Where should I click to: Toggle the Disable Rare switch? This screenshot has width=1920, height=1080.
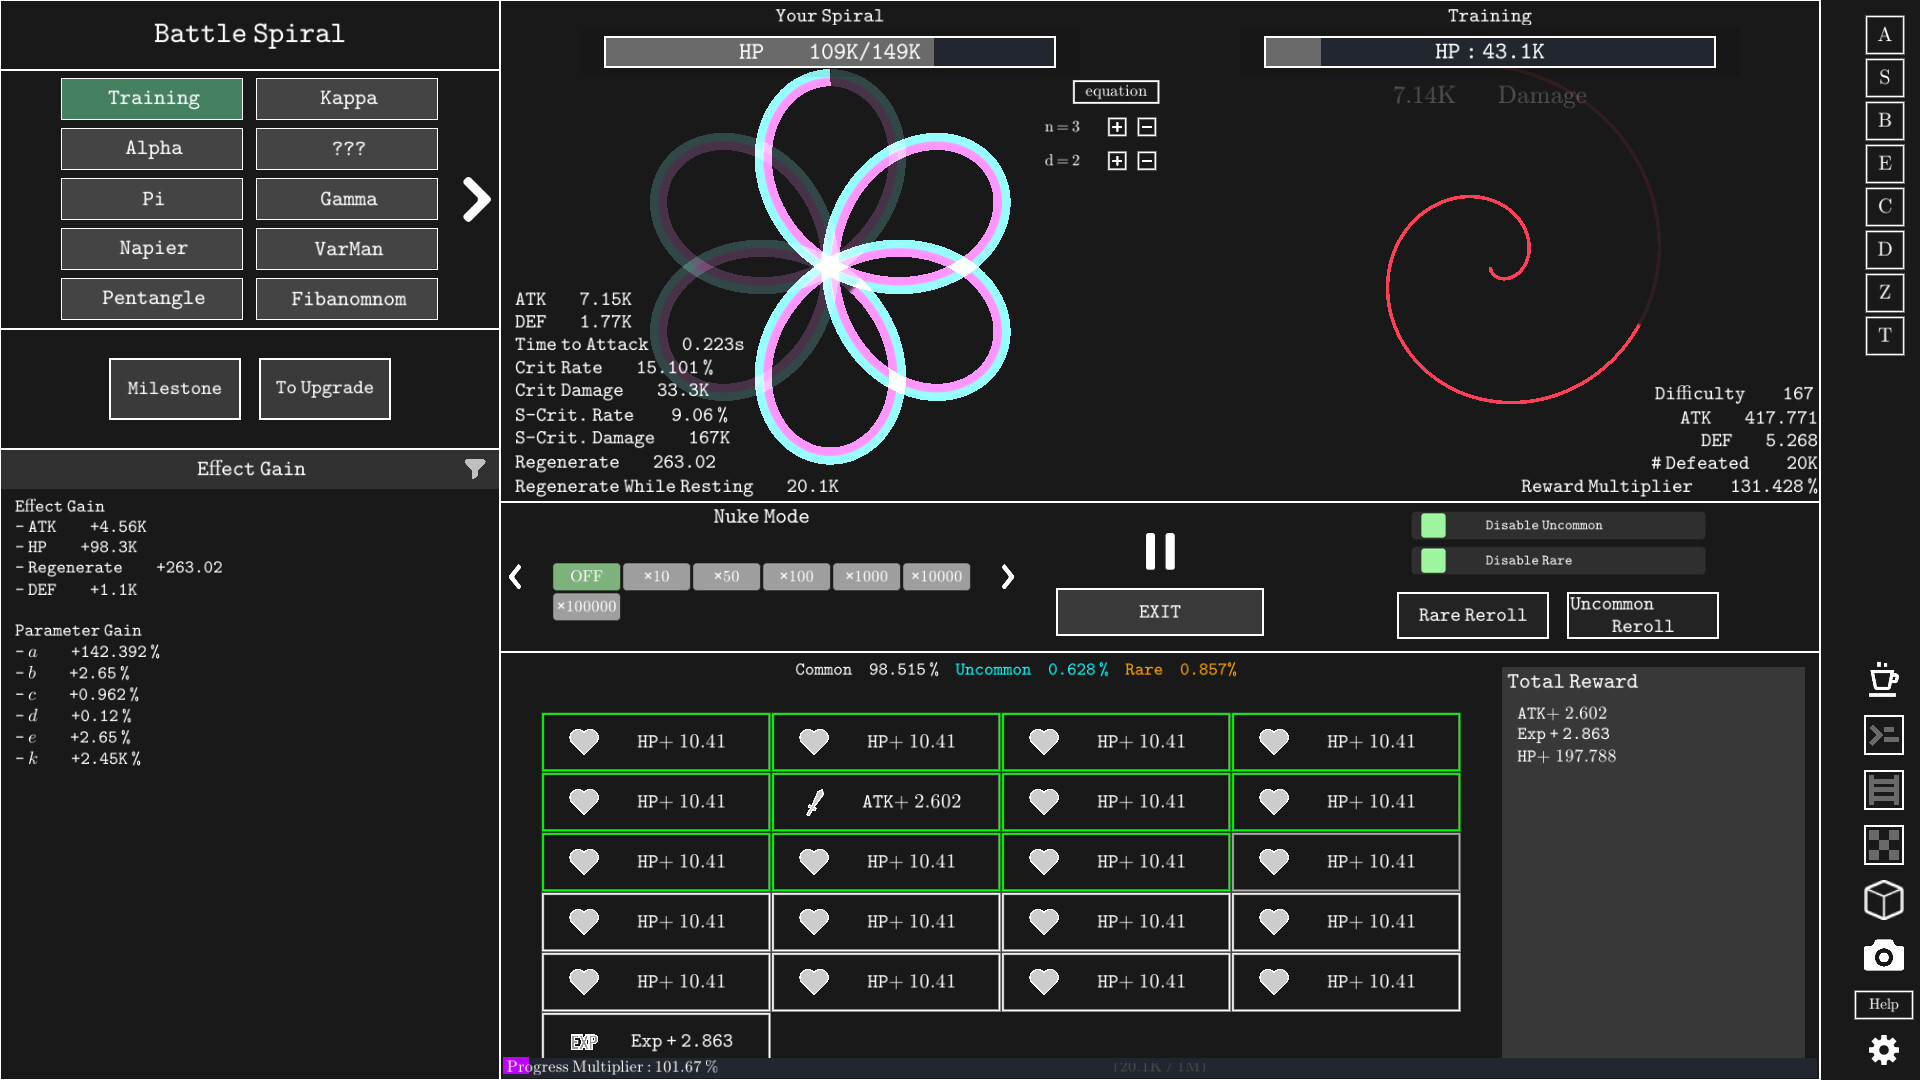pyautogui.click(x=1434, y=561)
